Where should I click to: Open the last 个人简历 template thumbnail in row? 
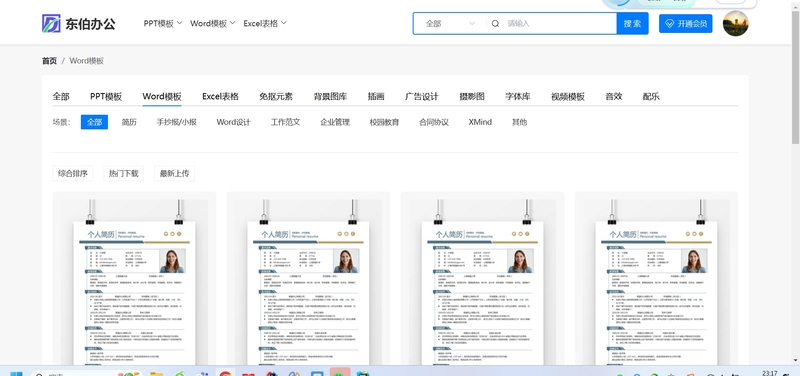[x=656, y=282]
